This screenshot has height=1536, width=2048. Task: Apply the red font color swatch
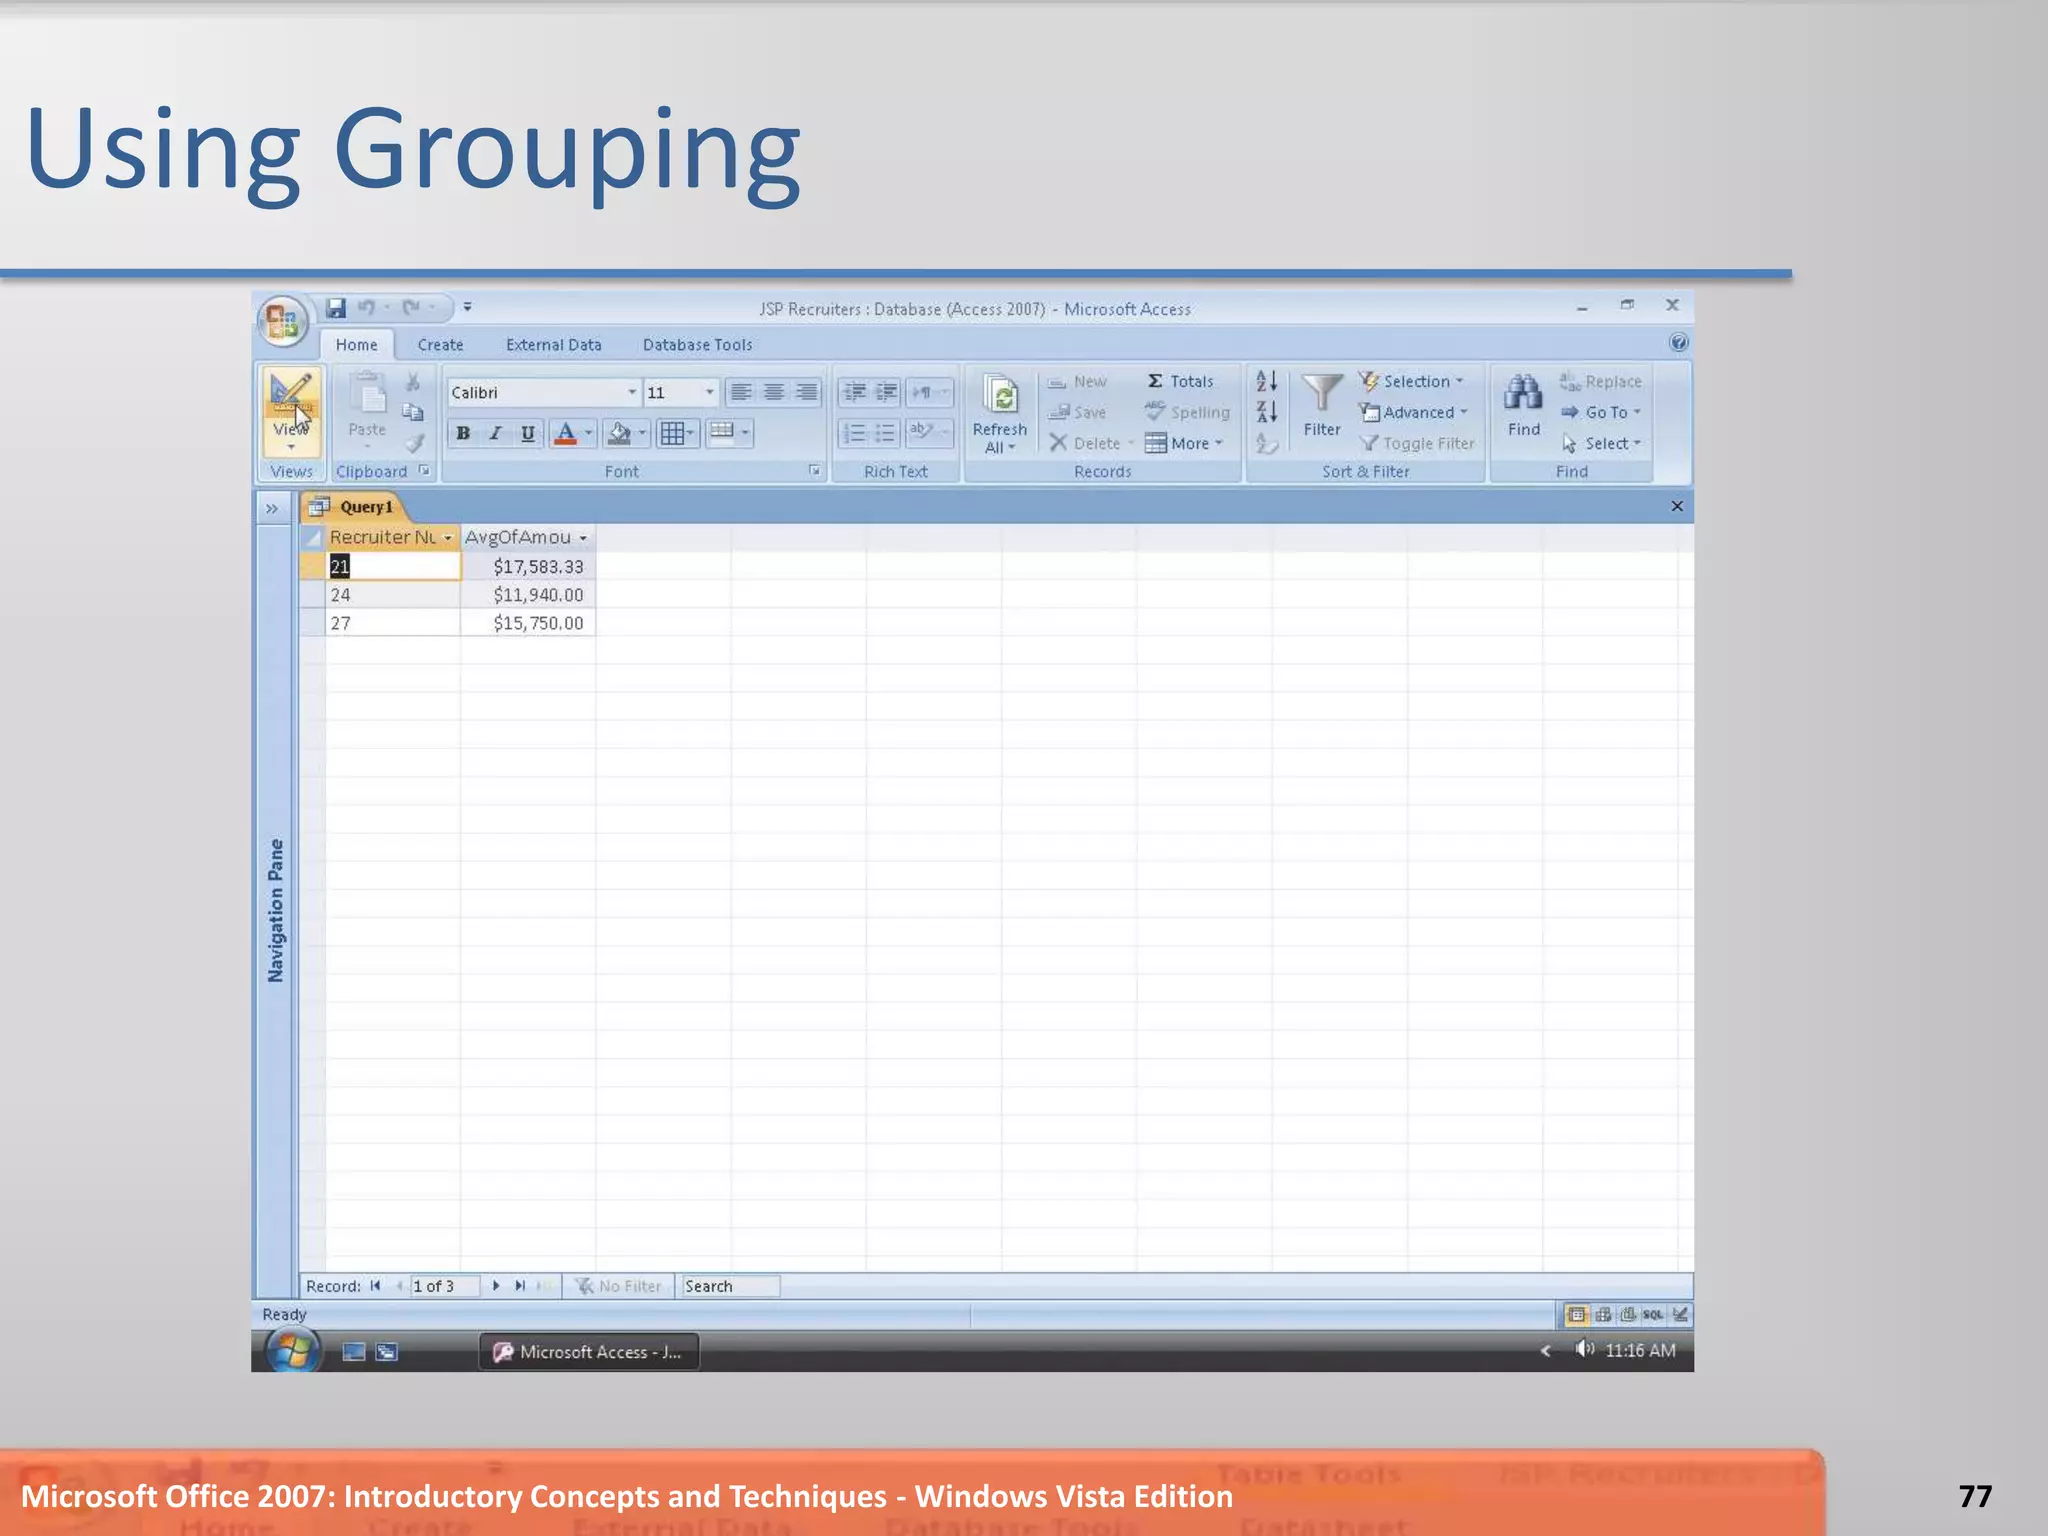[x=566, y=433]
